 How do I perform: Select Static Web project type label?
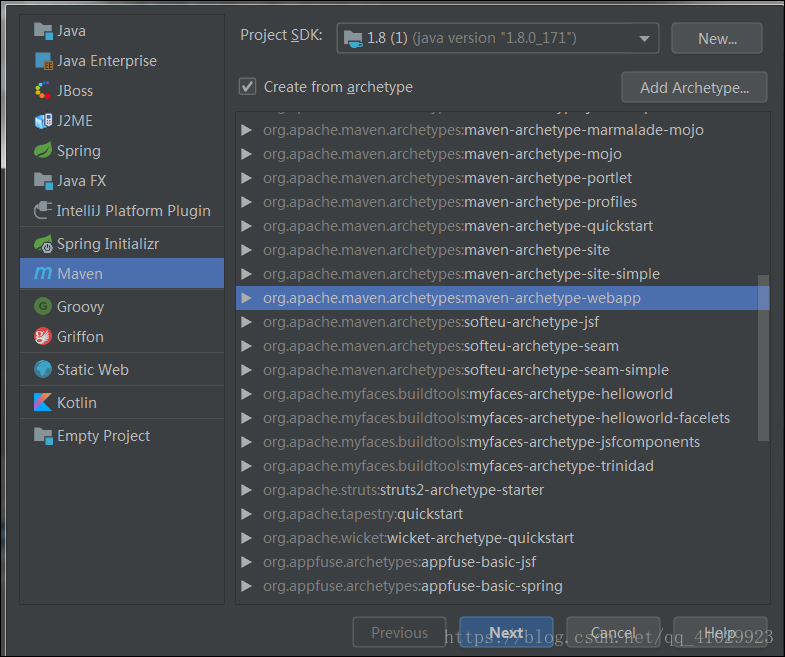(x=93, y=370)
